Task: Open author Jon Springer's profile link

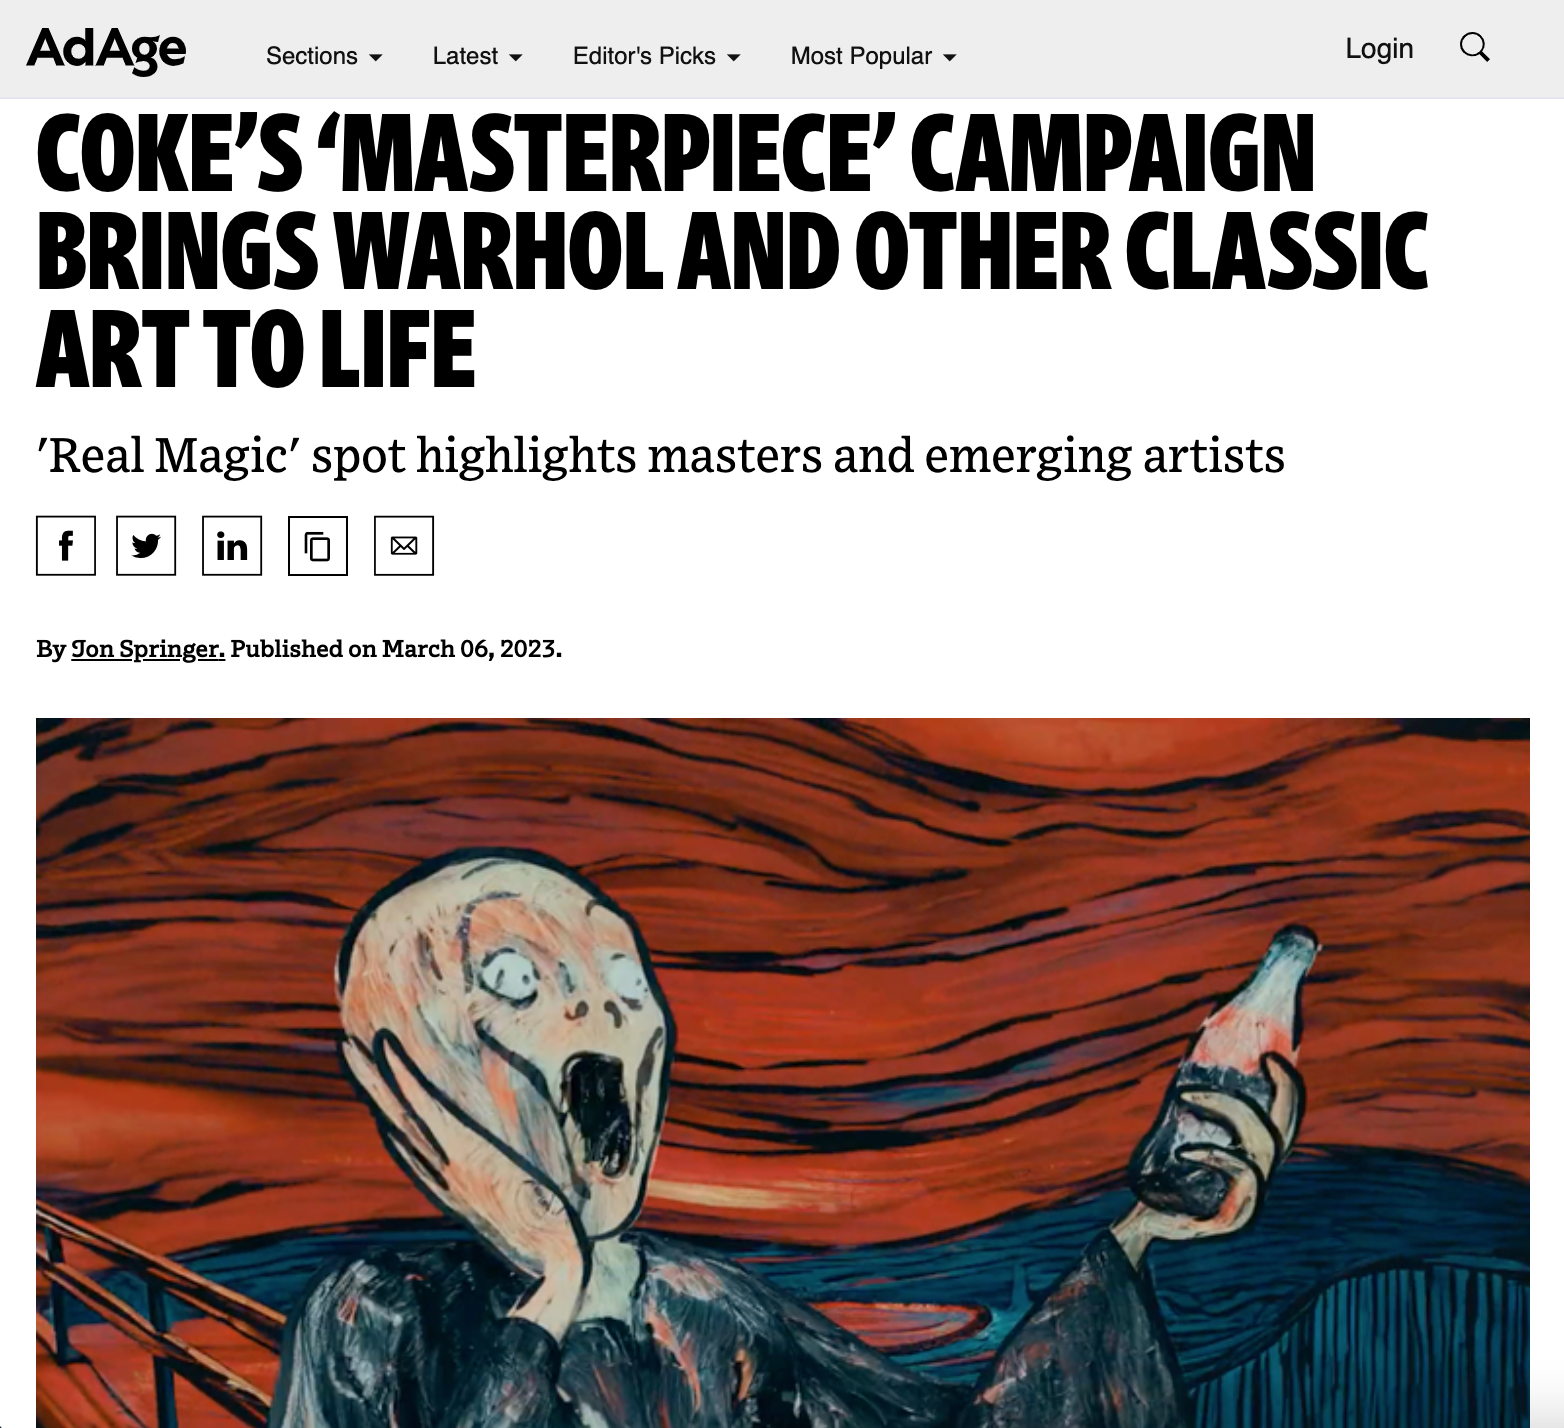Action: (x=148, y=649)
